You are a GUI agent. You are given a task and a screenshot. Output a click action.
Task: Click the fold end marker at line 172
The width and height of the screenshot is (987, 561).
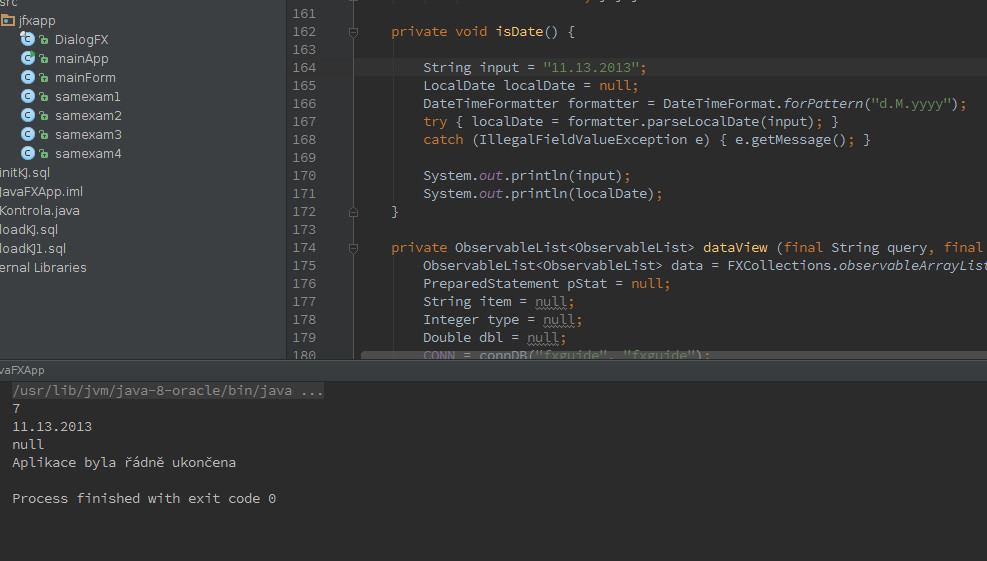tap(354, 212)
